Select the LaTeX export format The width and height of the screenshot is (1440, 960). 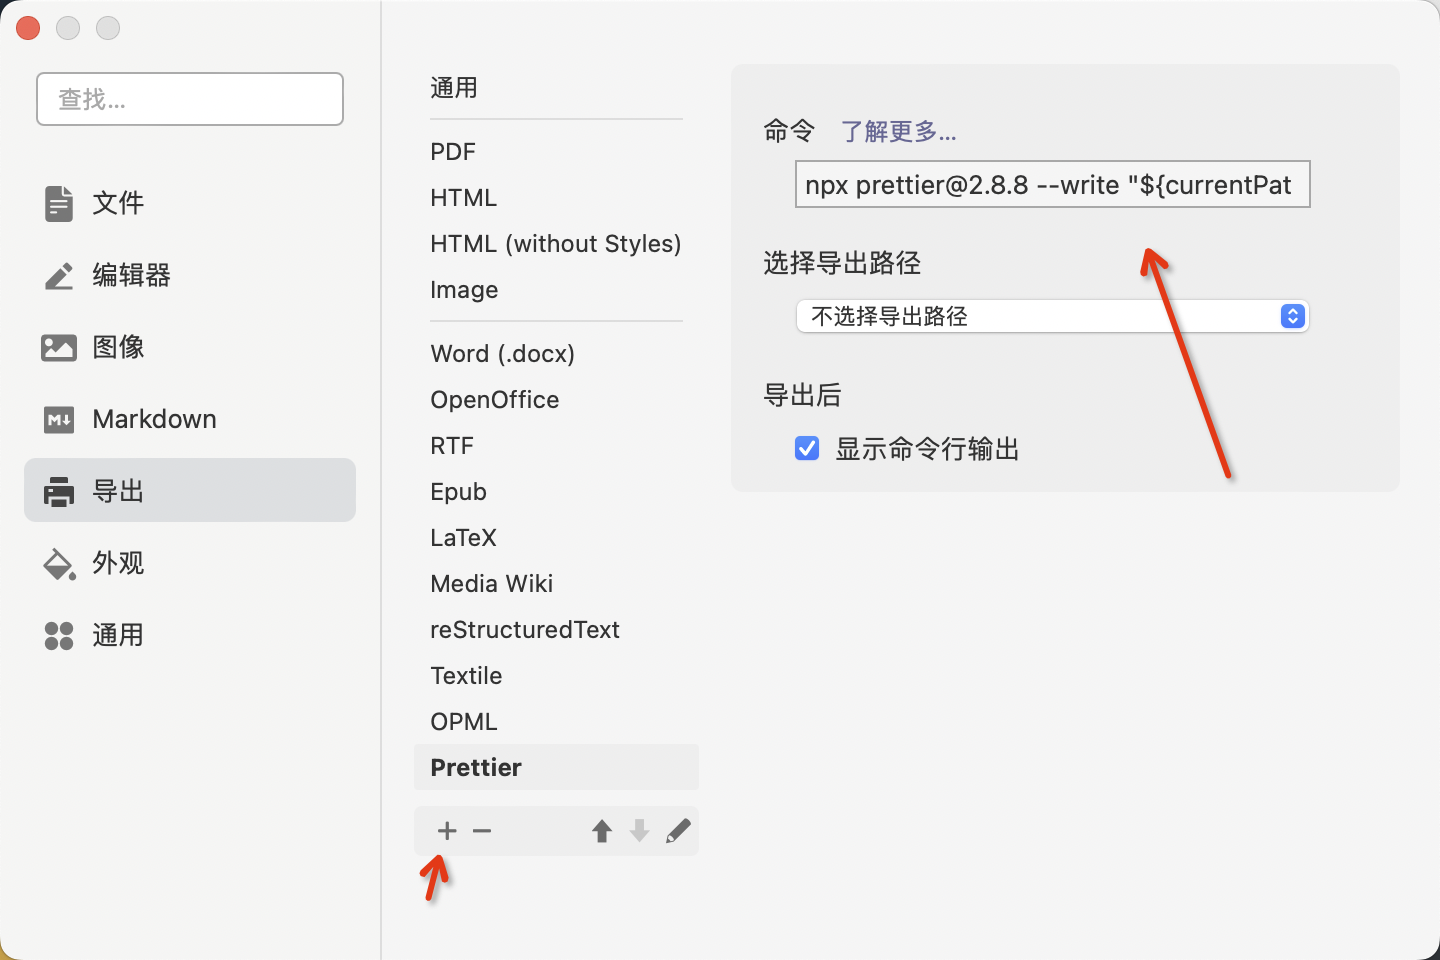coord(463,538)
